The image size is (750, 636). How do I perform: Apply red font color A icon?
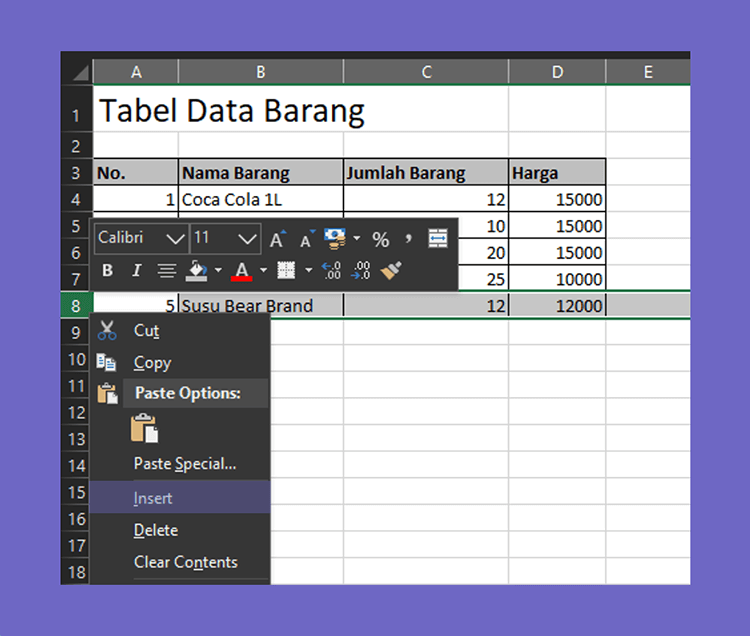coord(242,271)
